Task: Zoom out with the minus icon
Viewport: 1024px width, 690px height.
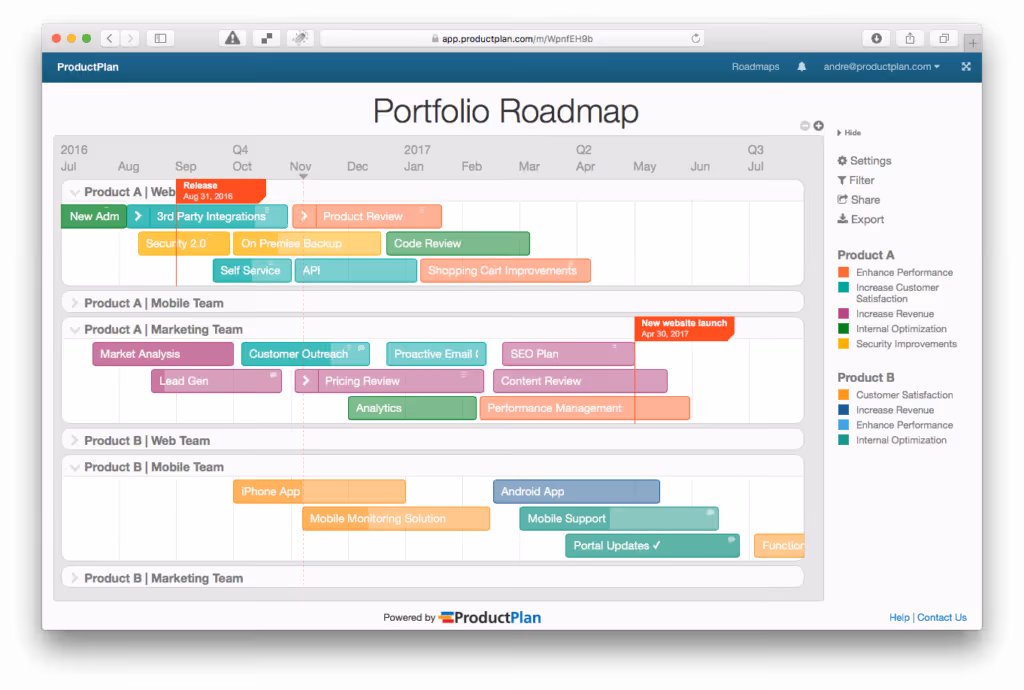Action: 804,125
